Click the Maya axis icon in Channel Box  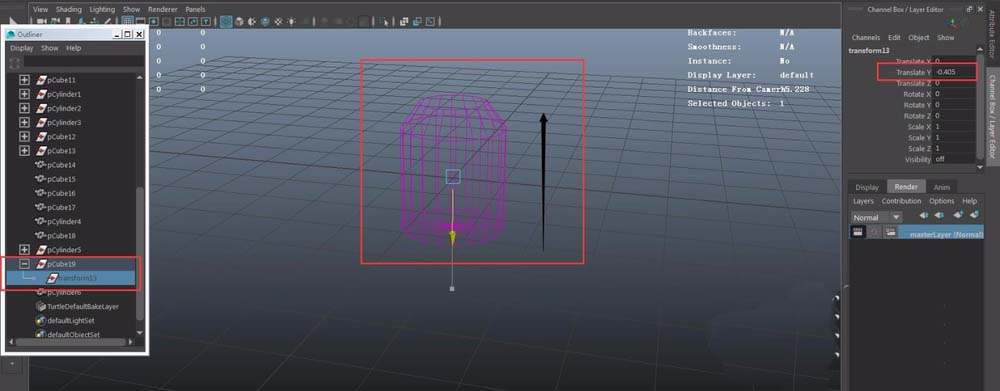click(952, 23)
